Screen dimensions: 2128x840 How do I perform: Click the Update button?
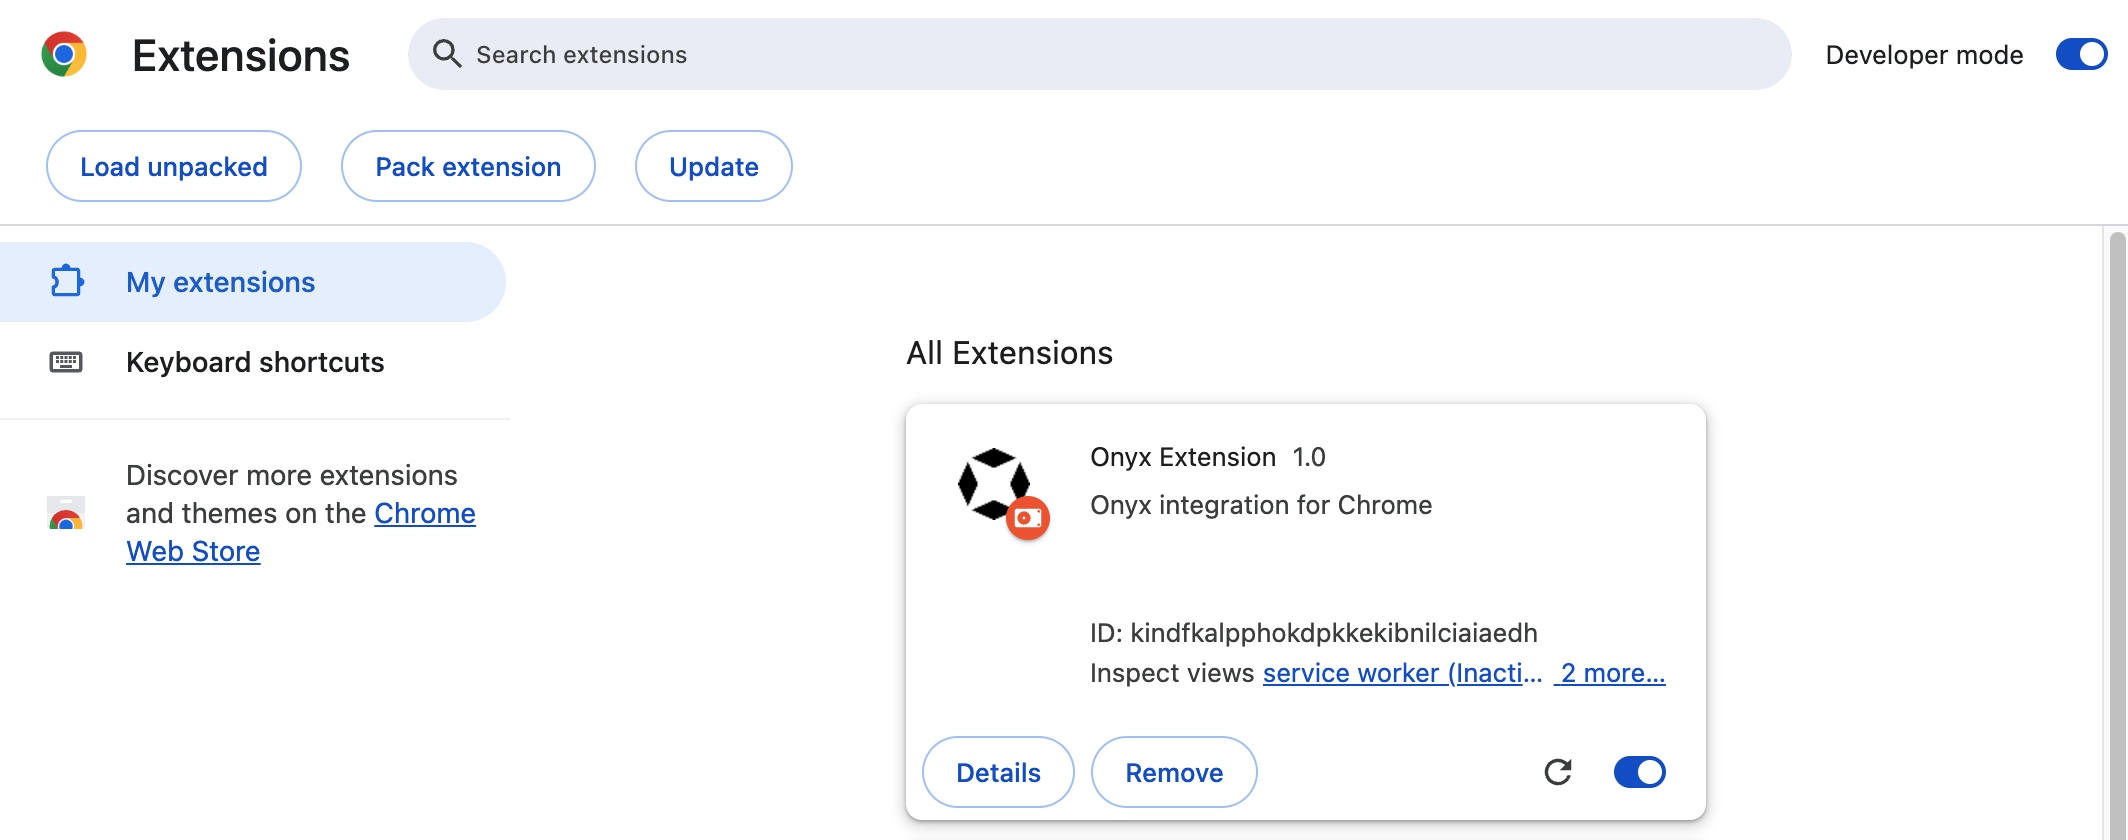714,166
